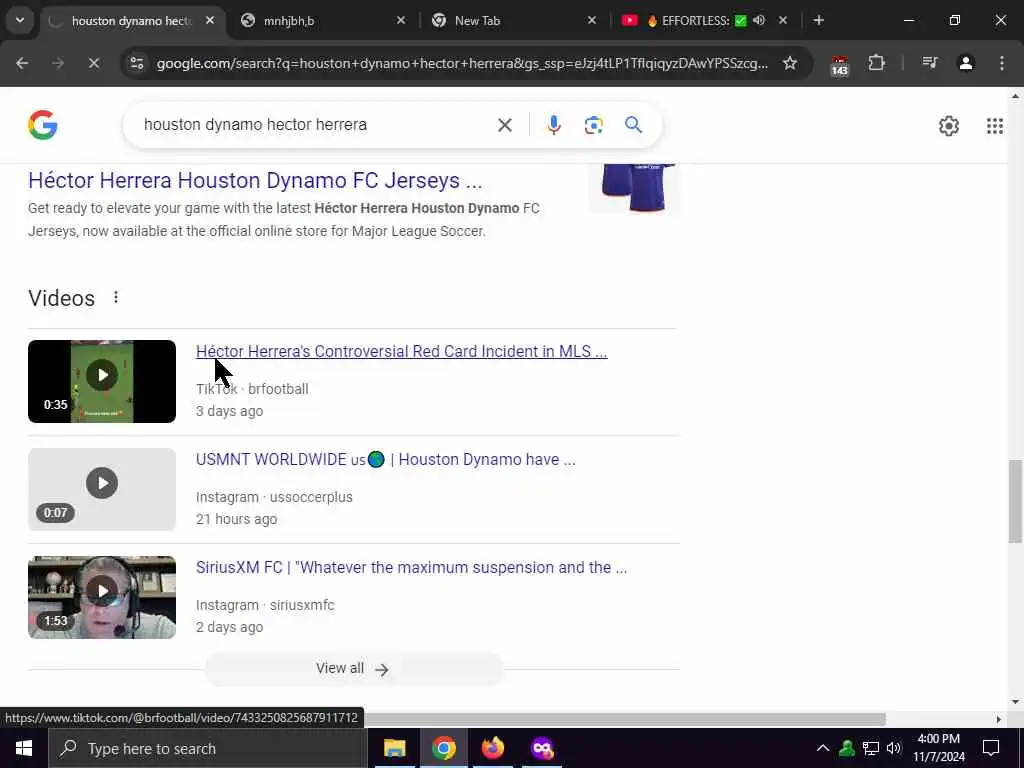The image size is (1024, 768).
Task: Open the extension with 143 badge
Action: [x=839, y=65]
